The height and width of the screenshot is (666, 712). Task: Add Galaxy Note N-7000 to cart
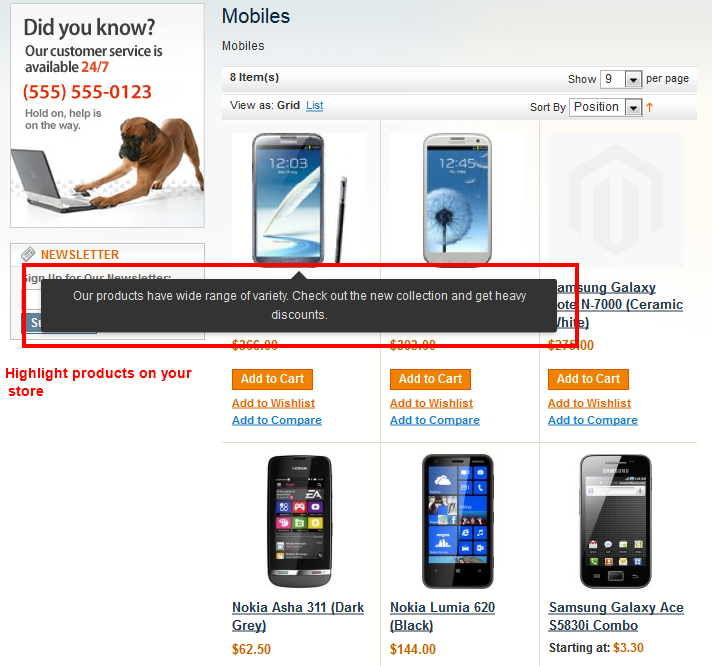click(x=588, y=379)
